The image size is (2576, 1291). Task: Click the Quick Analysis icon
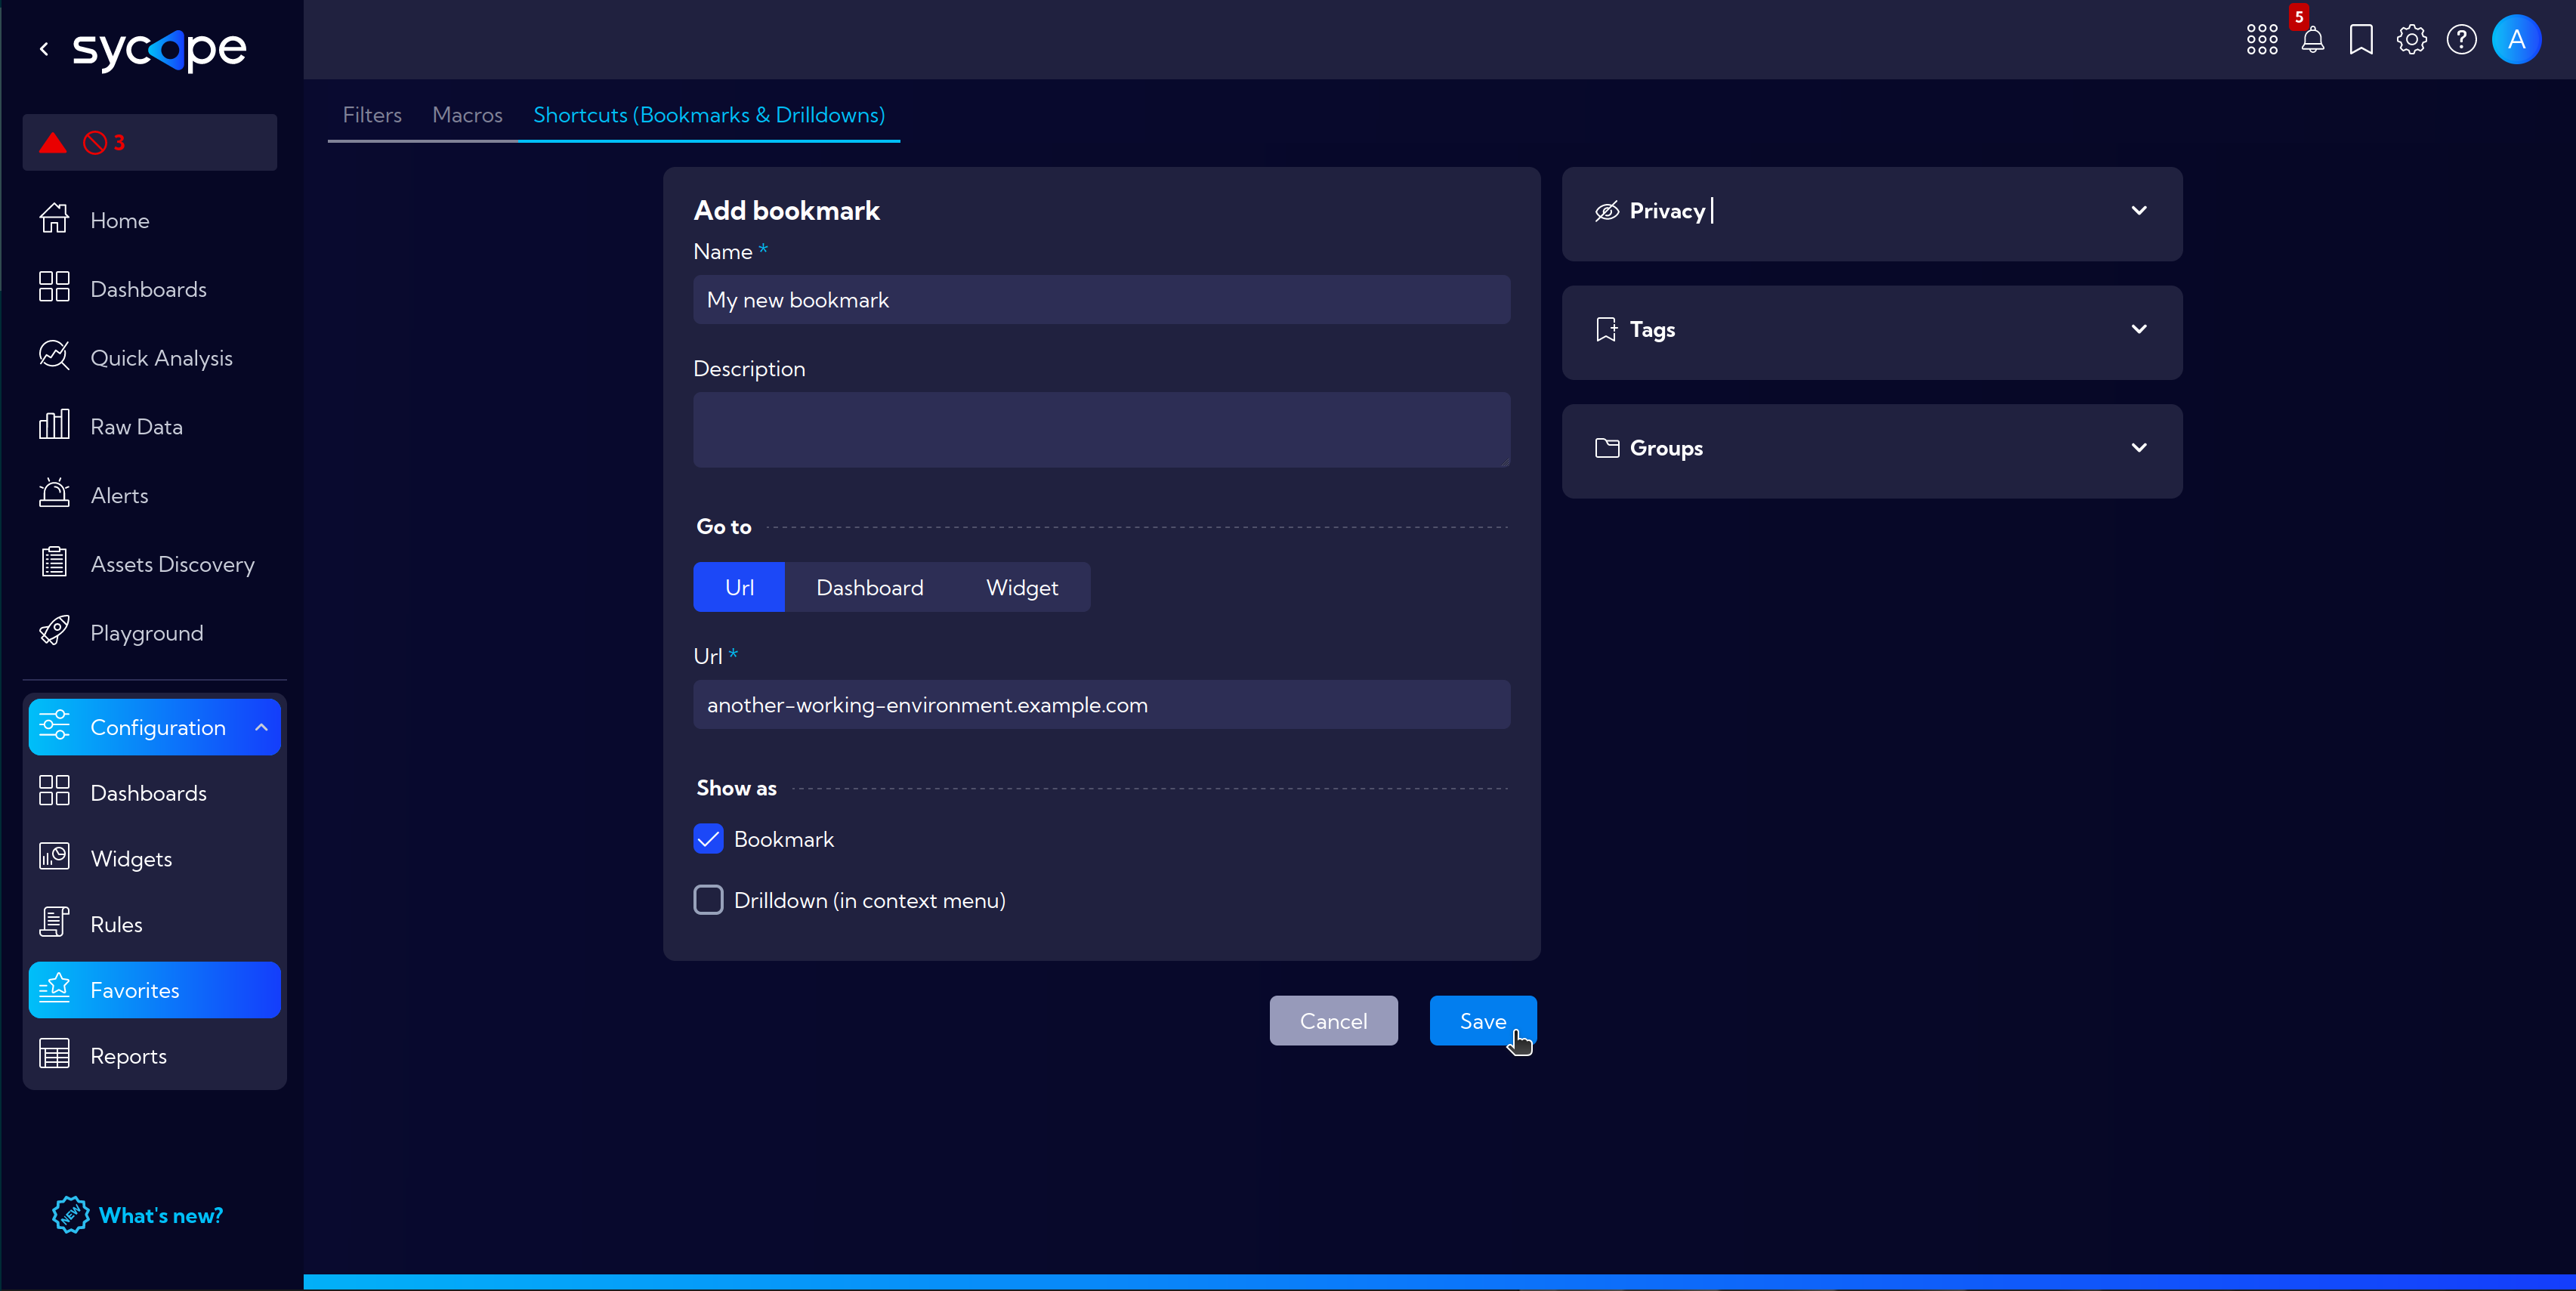click(x=56, y=357)
